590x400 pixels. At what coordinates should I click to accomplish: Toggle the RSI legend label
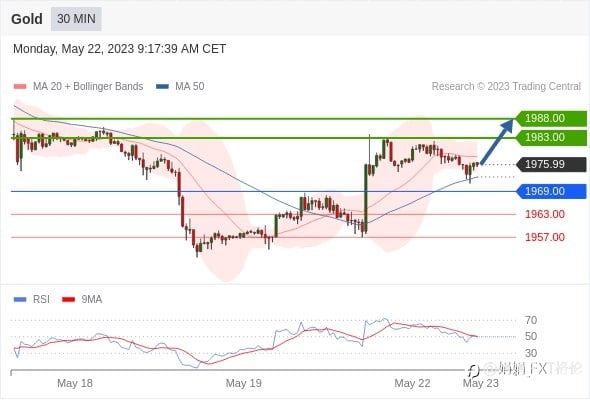[41, 300]
